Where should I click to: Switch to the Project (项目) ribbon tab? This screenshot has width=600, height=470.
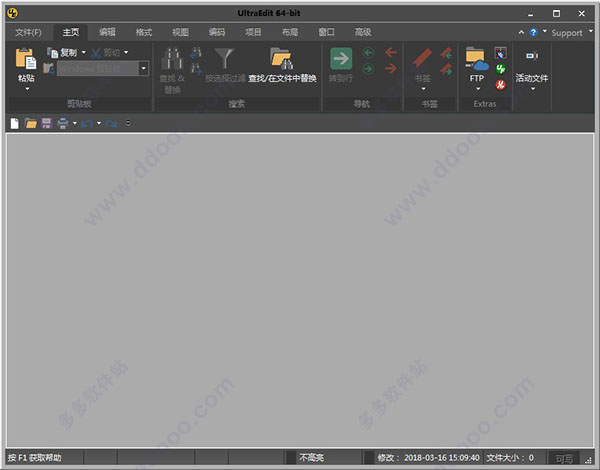(253, 33)
